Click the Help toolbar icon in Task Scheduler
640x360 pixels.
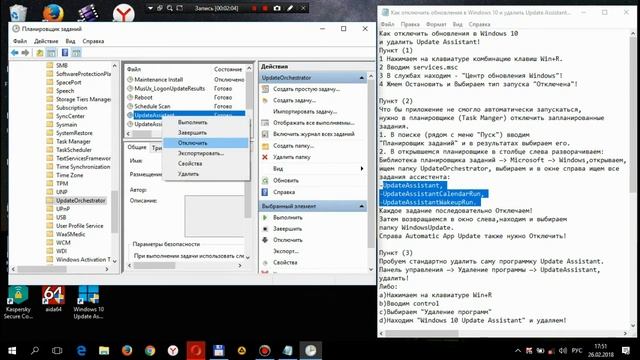tap(64, 53)
